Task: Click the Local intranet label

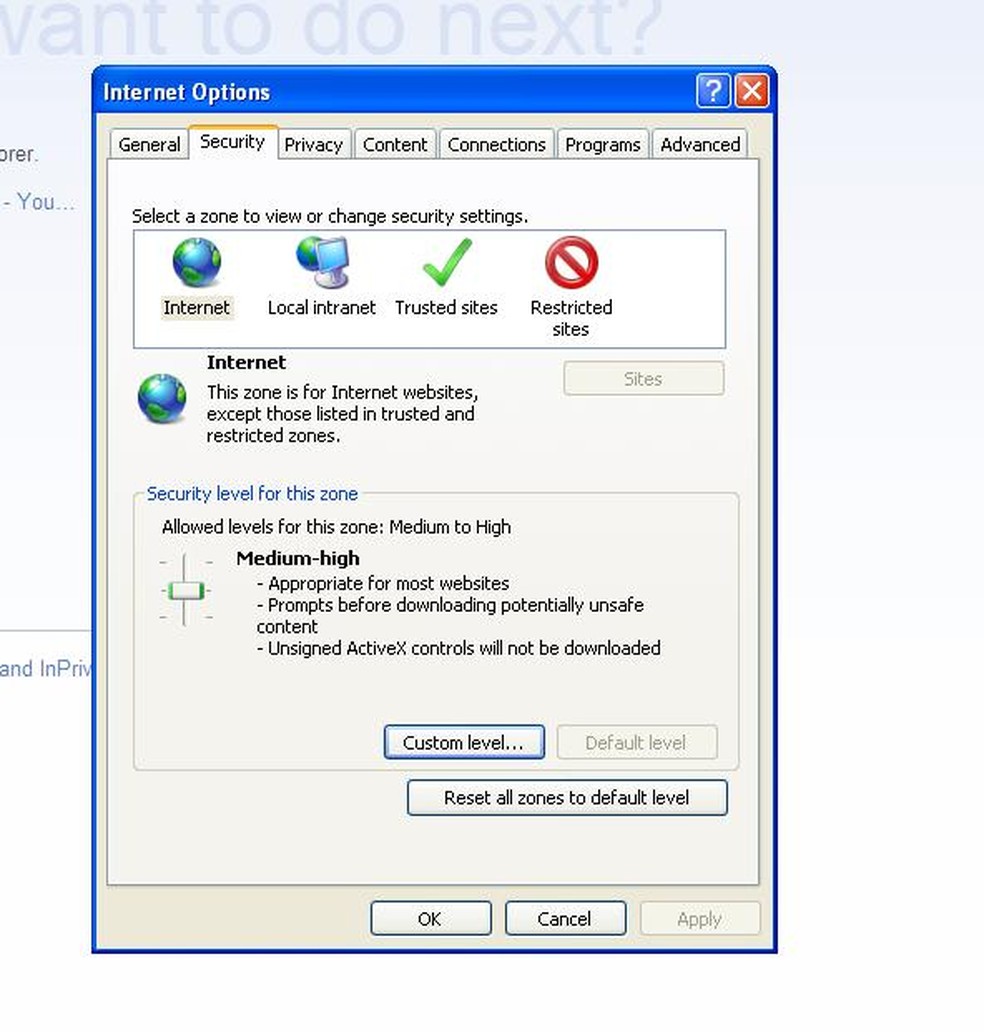Action: (x=322, y=307)
